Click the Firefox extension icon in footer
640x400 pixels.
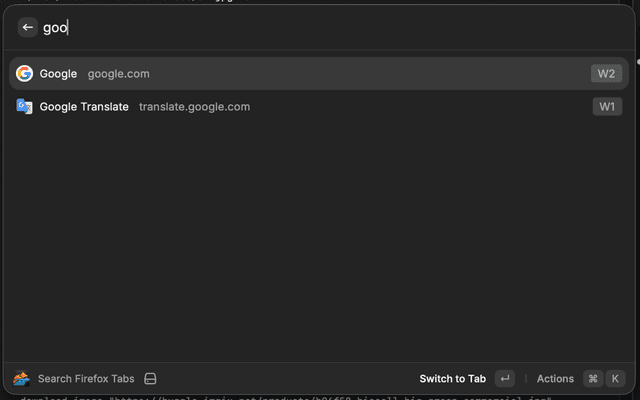point(21,379)
